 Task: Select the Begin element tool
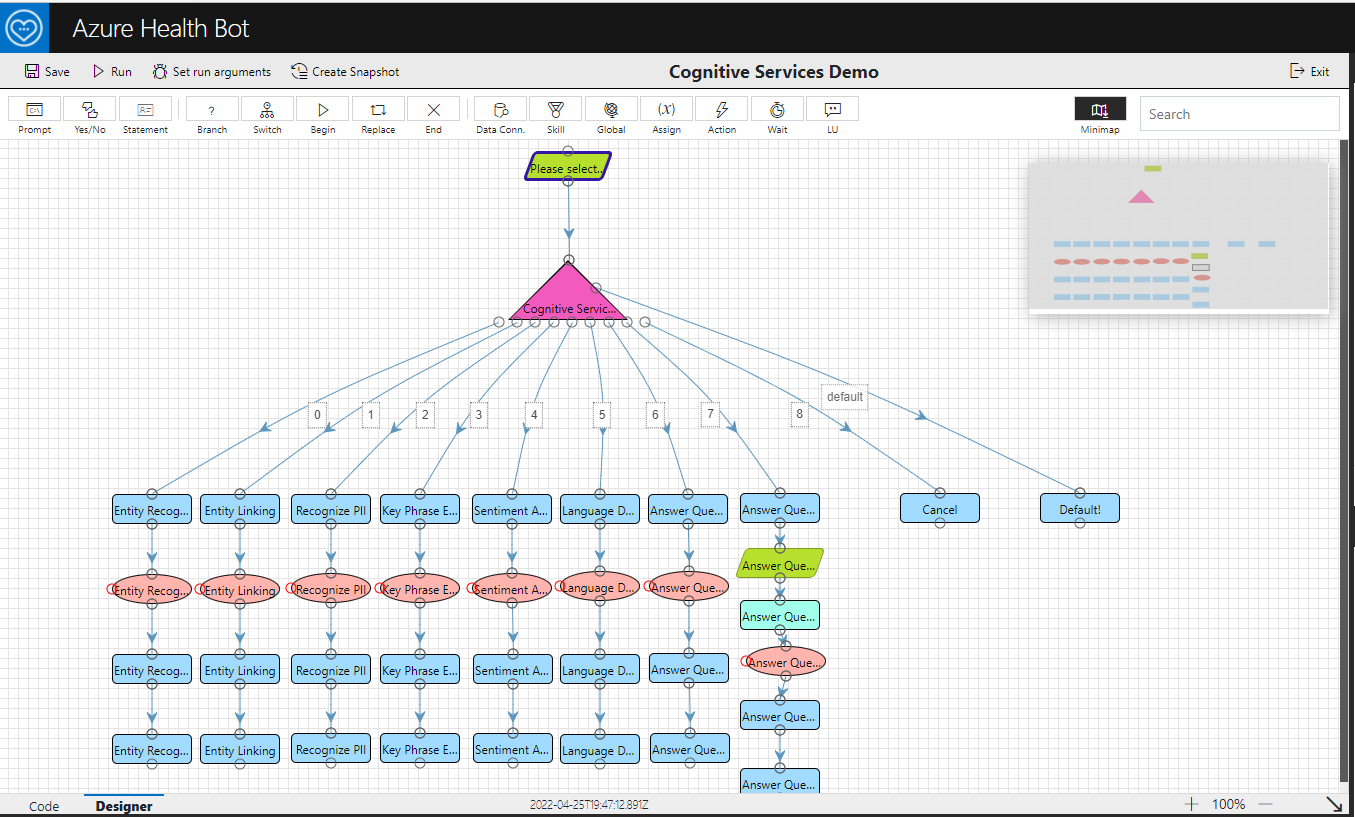coord(323,116)
